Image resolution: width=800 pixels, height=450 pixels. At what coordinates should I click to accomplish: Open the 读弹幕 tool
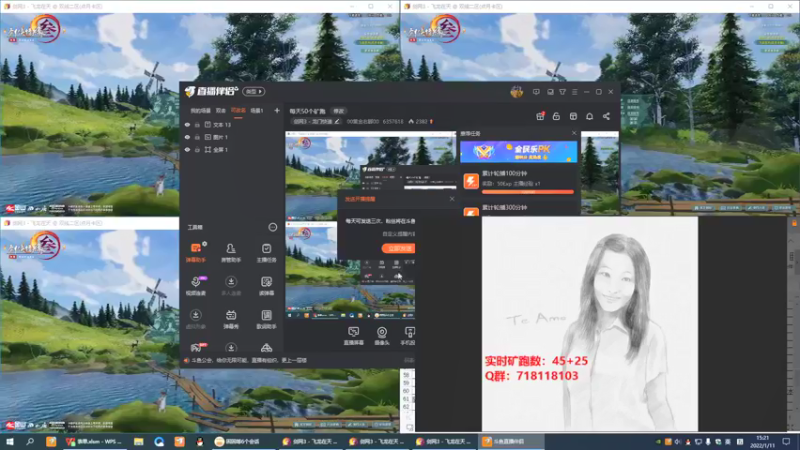pos(266,286)
